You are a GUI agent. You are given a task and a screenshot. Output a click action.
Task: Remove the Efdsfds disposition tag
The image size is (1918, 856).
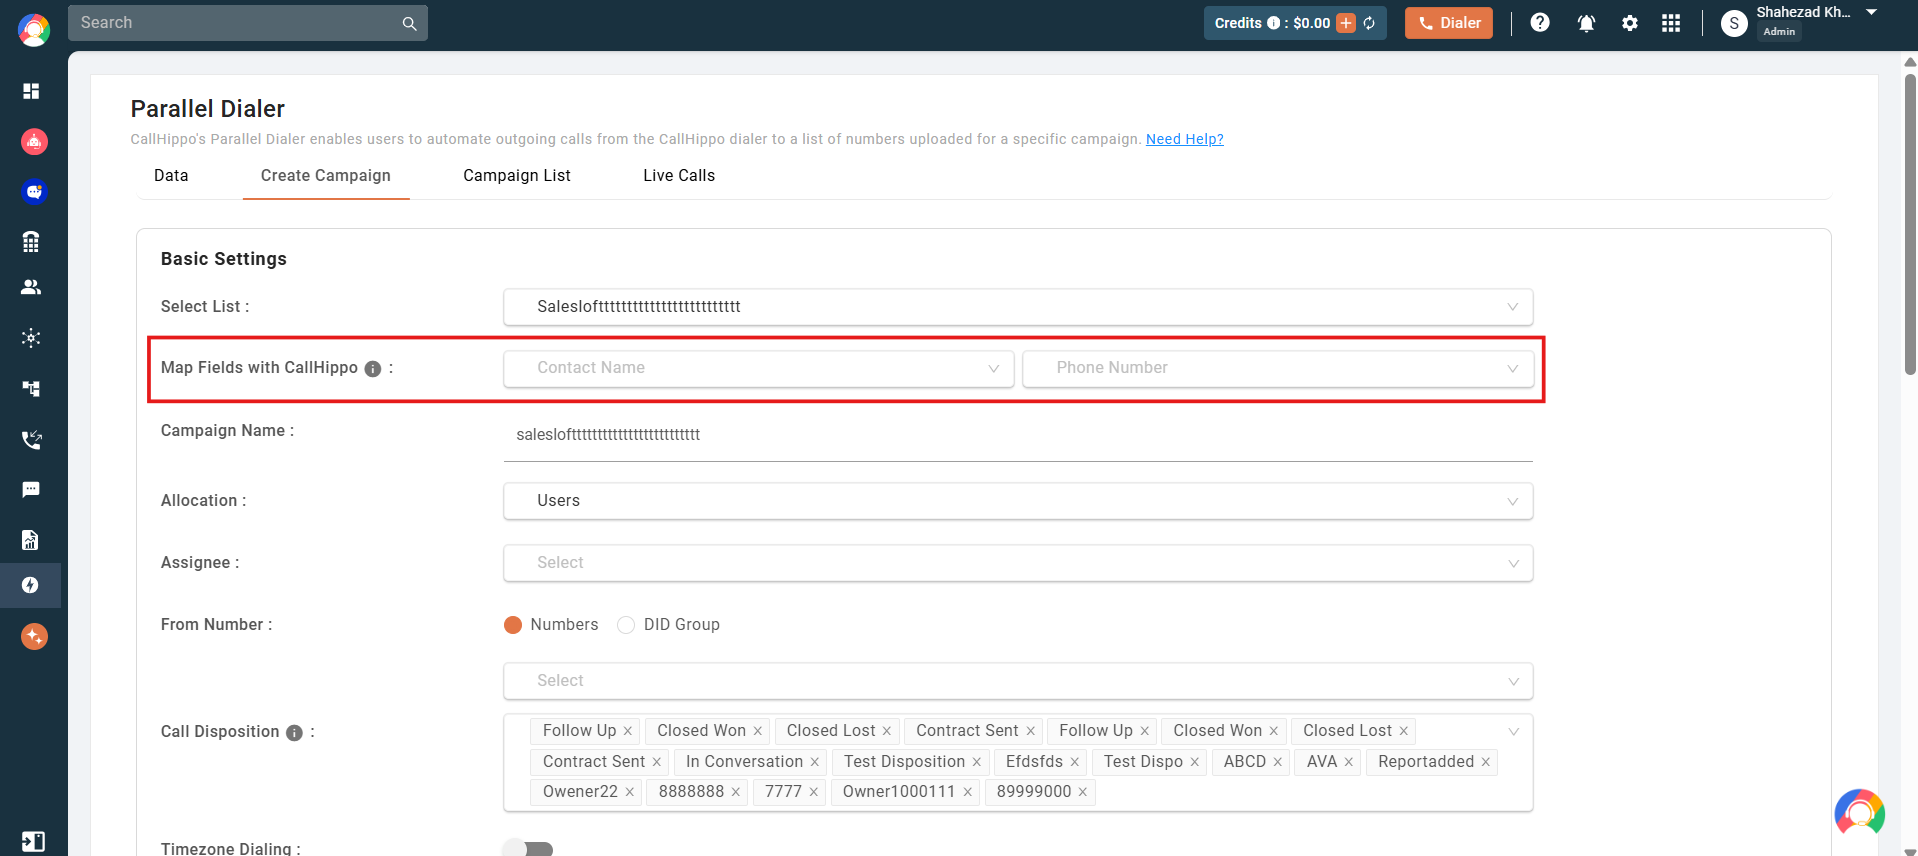1074,763
